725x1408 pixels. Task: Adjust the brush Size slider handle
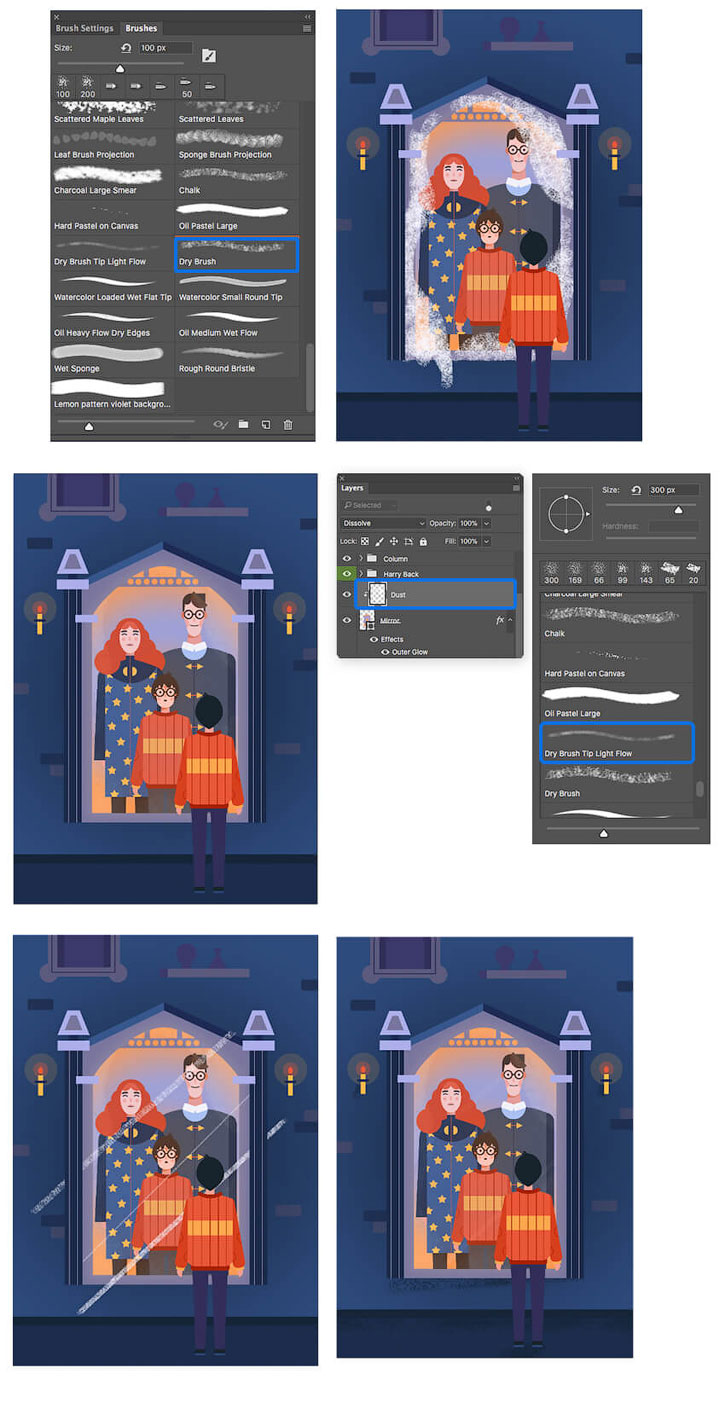[120, 69]
